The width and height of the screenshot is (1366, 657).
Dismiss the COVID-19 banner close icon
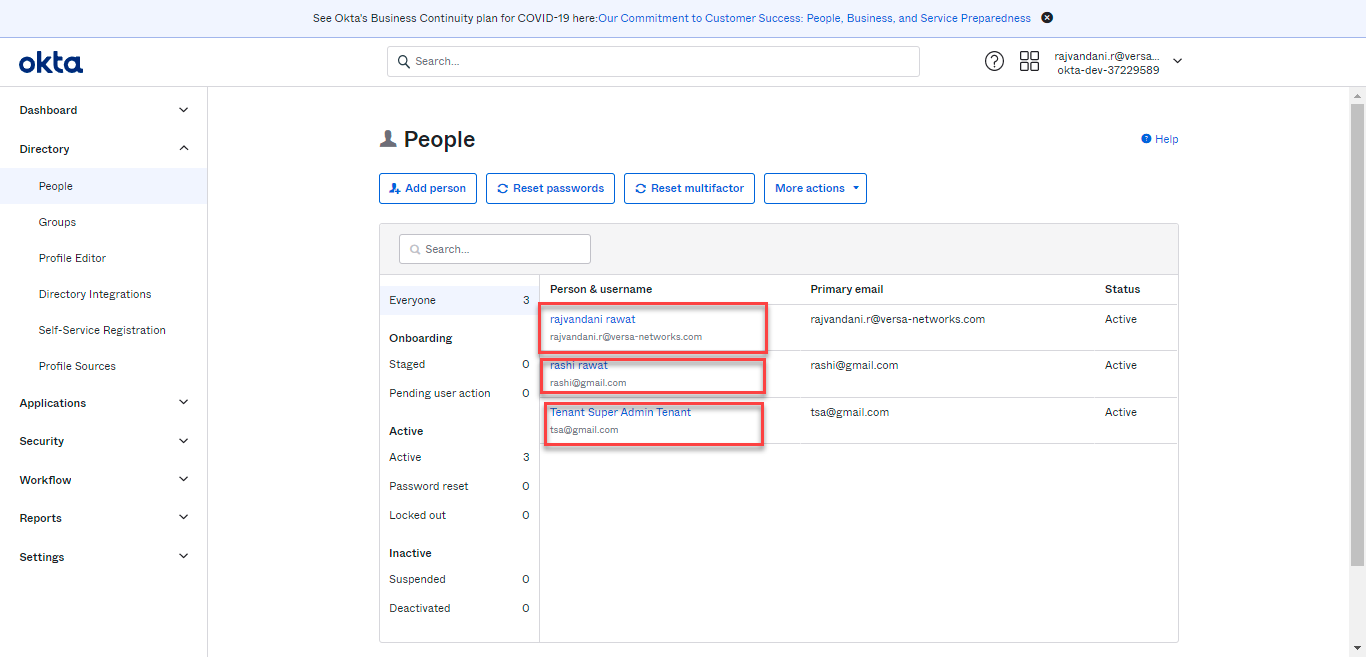pyautogui.click(x=1047, y=18)
